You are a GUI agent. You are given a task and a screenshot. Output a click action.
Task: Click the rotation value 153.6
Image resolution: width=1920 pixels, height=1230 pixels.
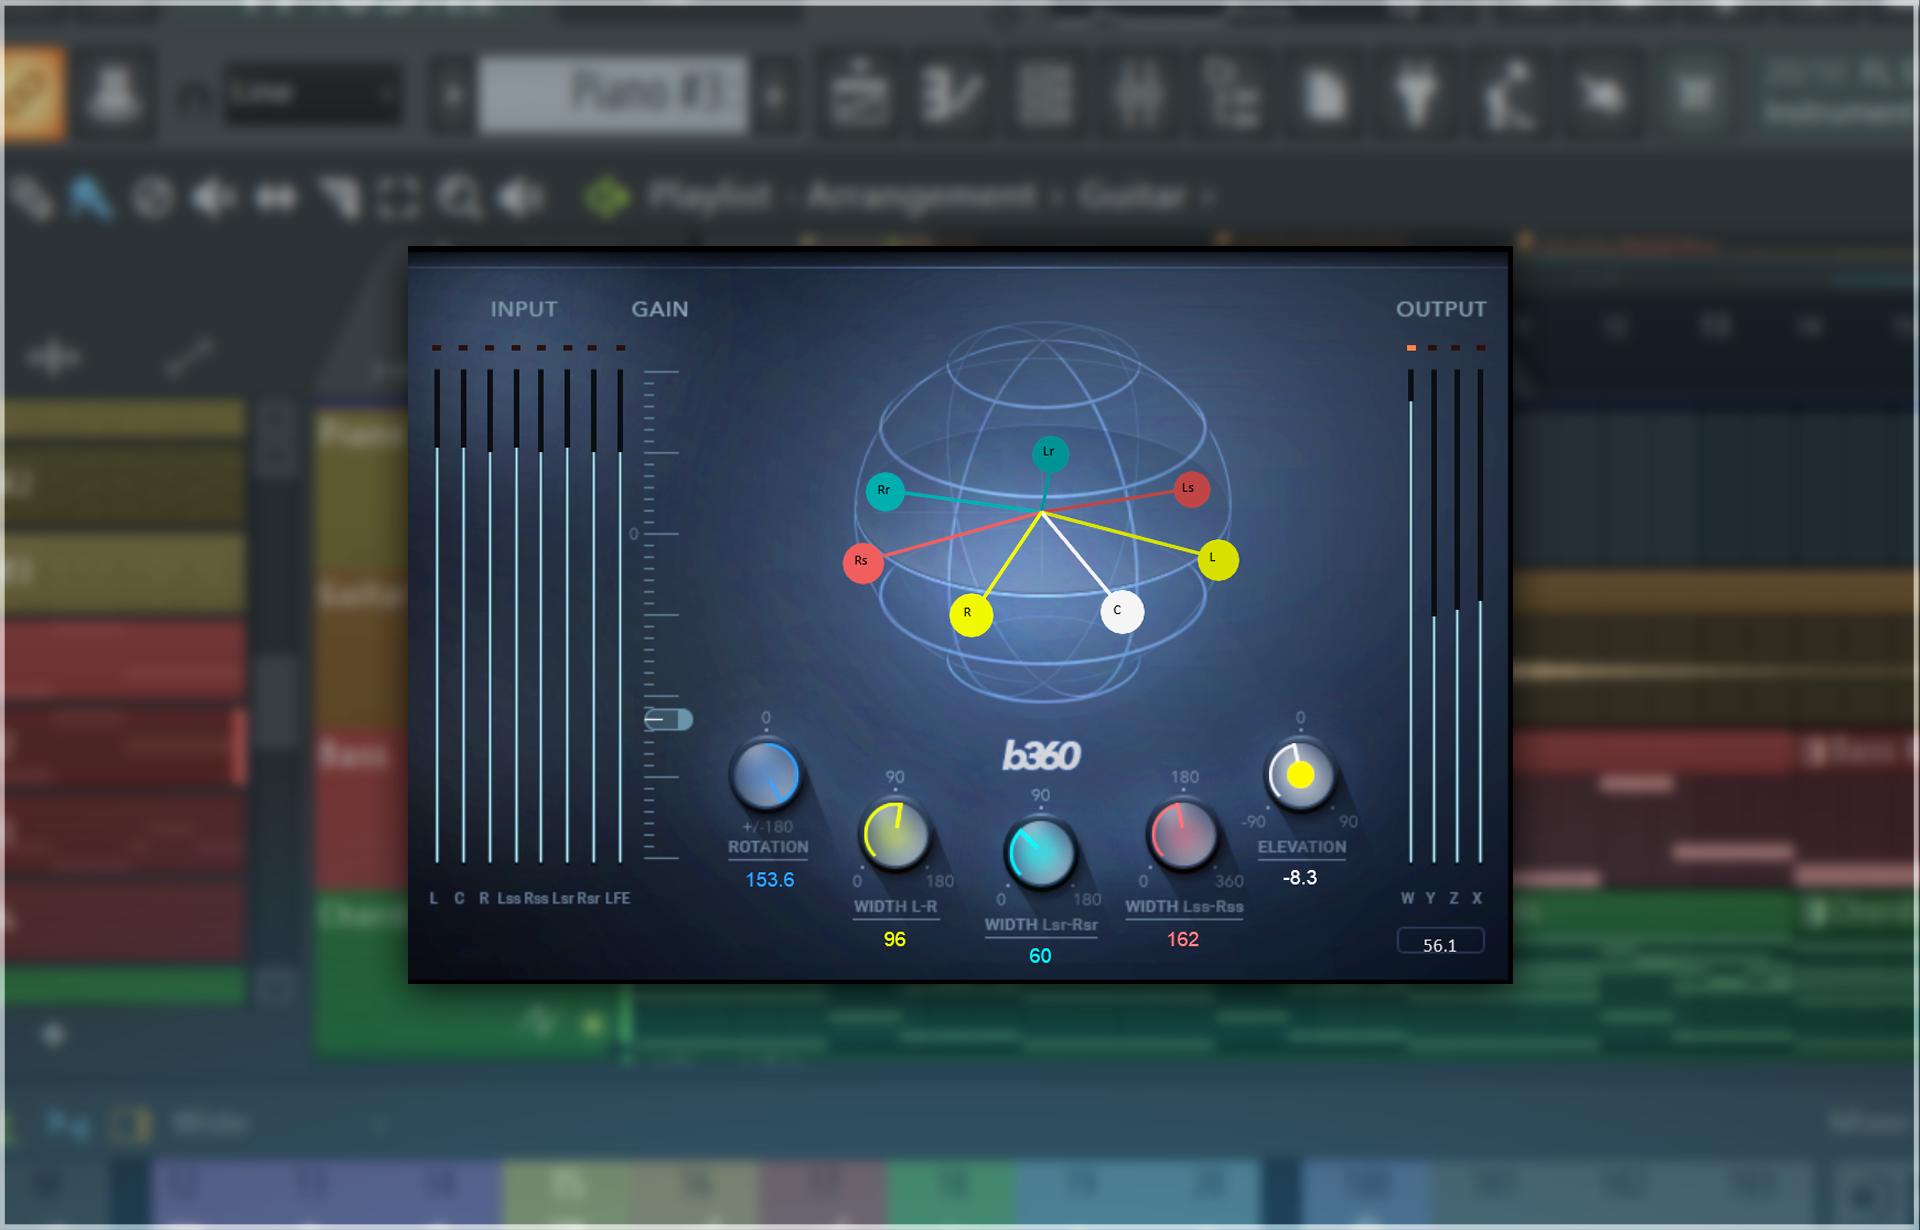(769, 880)
